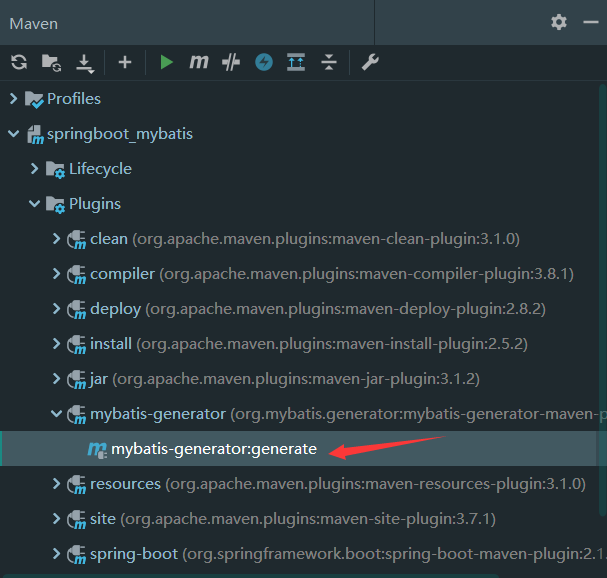The image size is (607, 578).
Task: Toggle Skip Tests Mode lightning icon
Action: 264,62
